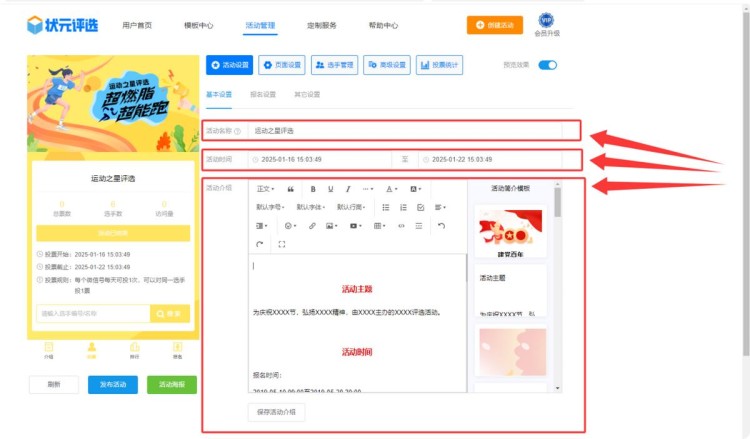The height and width of the screenshot is (439, 750).
Task: Open the 默认字体 font family dropdown
Action: [x=310, y=207]
